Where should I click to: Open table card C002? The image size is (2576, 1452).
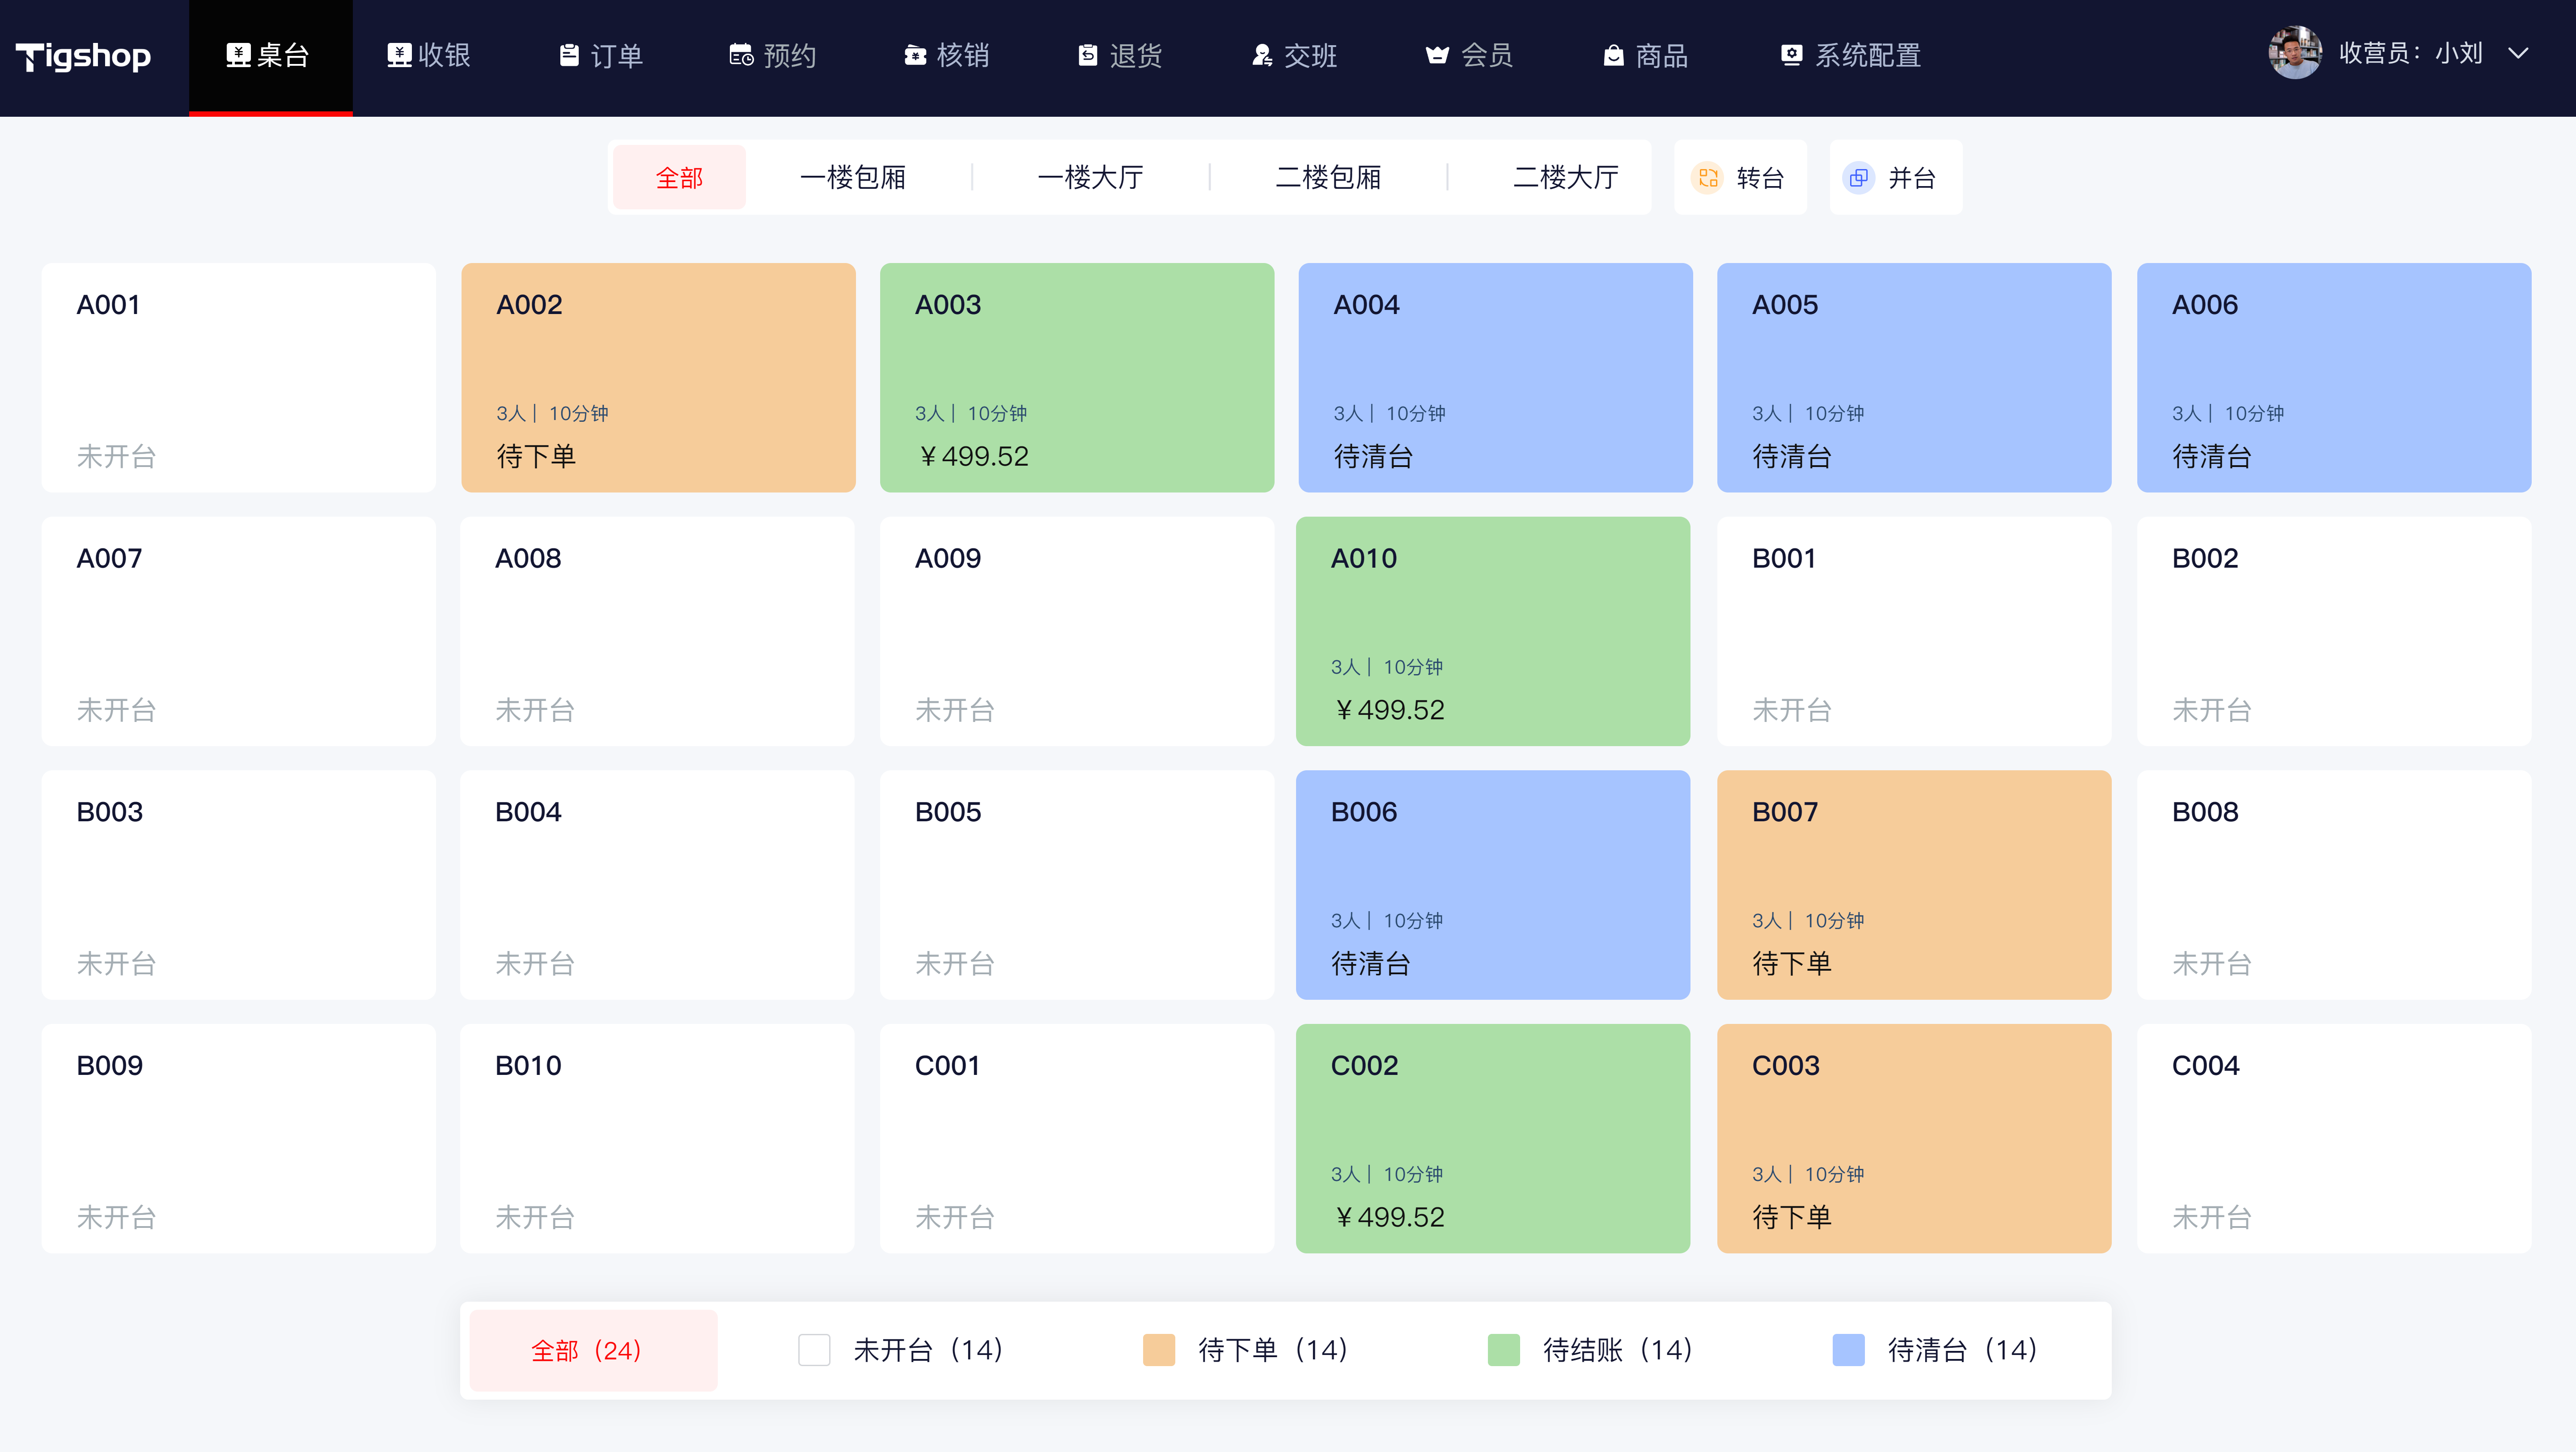(x=1493, y=1139)
